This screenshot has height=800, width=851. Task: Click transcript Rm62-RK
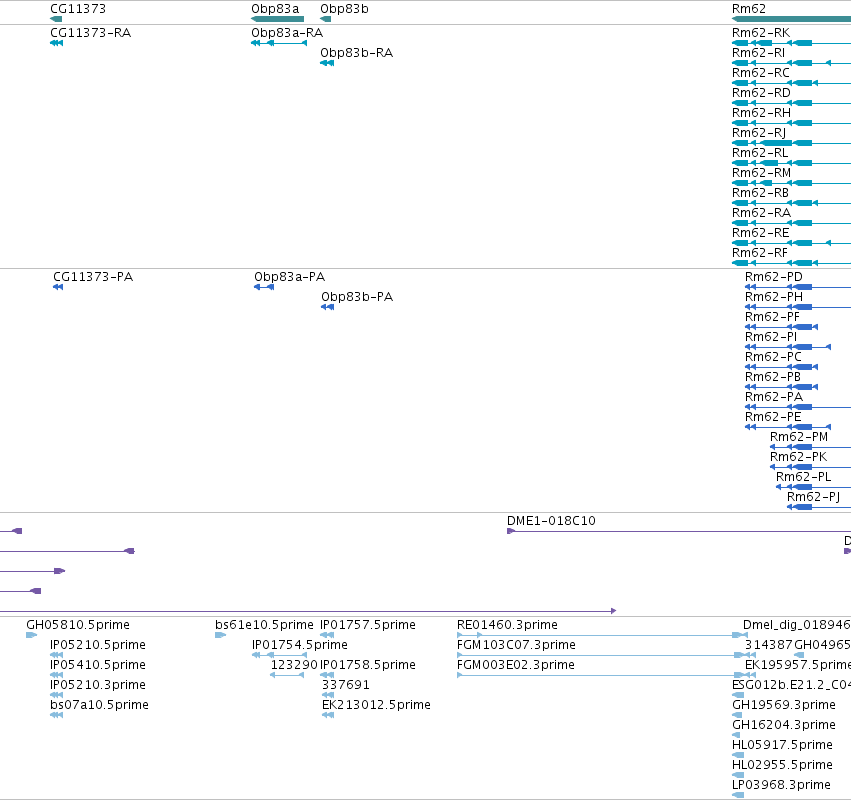[761, 33]
